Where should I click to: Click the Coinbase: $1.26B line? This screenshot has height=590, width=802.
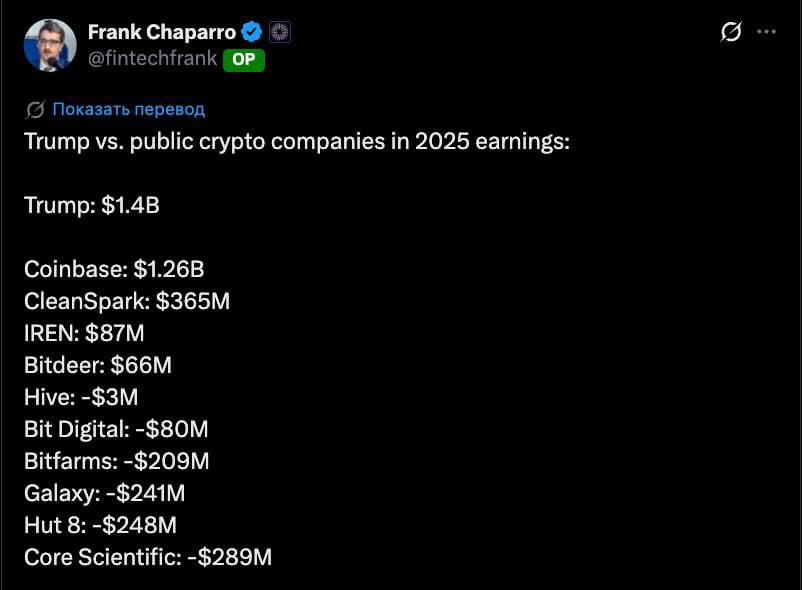click(x=114, y=269)
